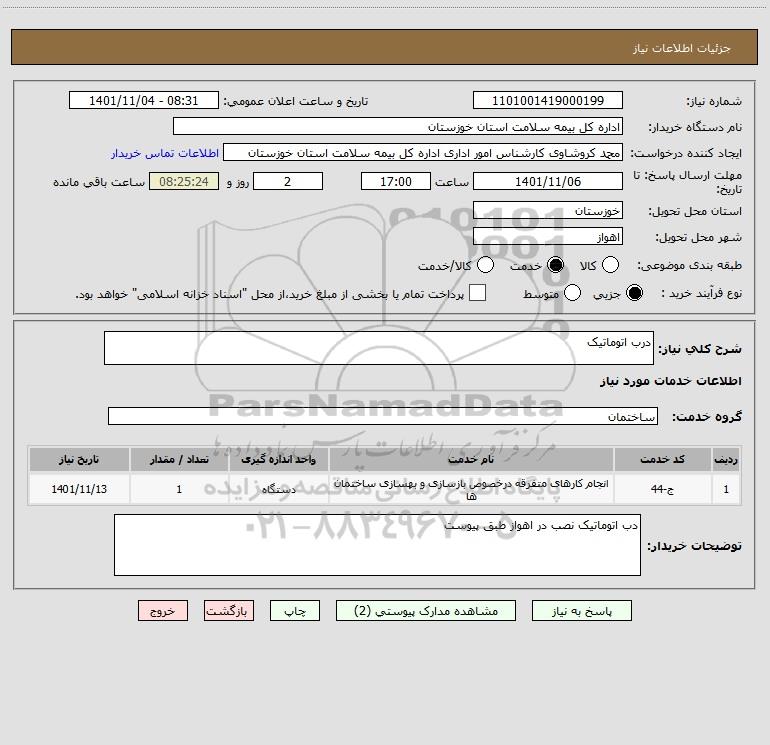Click the service group field ساختمان
Image resolution: width=770 pixels, height=745 pixels.
[383, 416]
